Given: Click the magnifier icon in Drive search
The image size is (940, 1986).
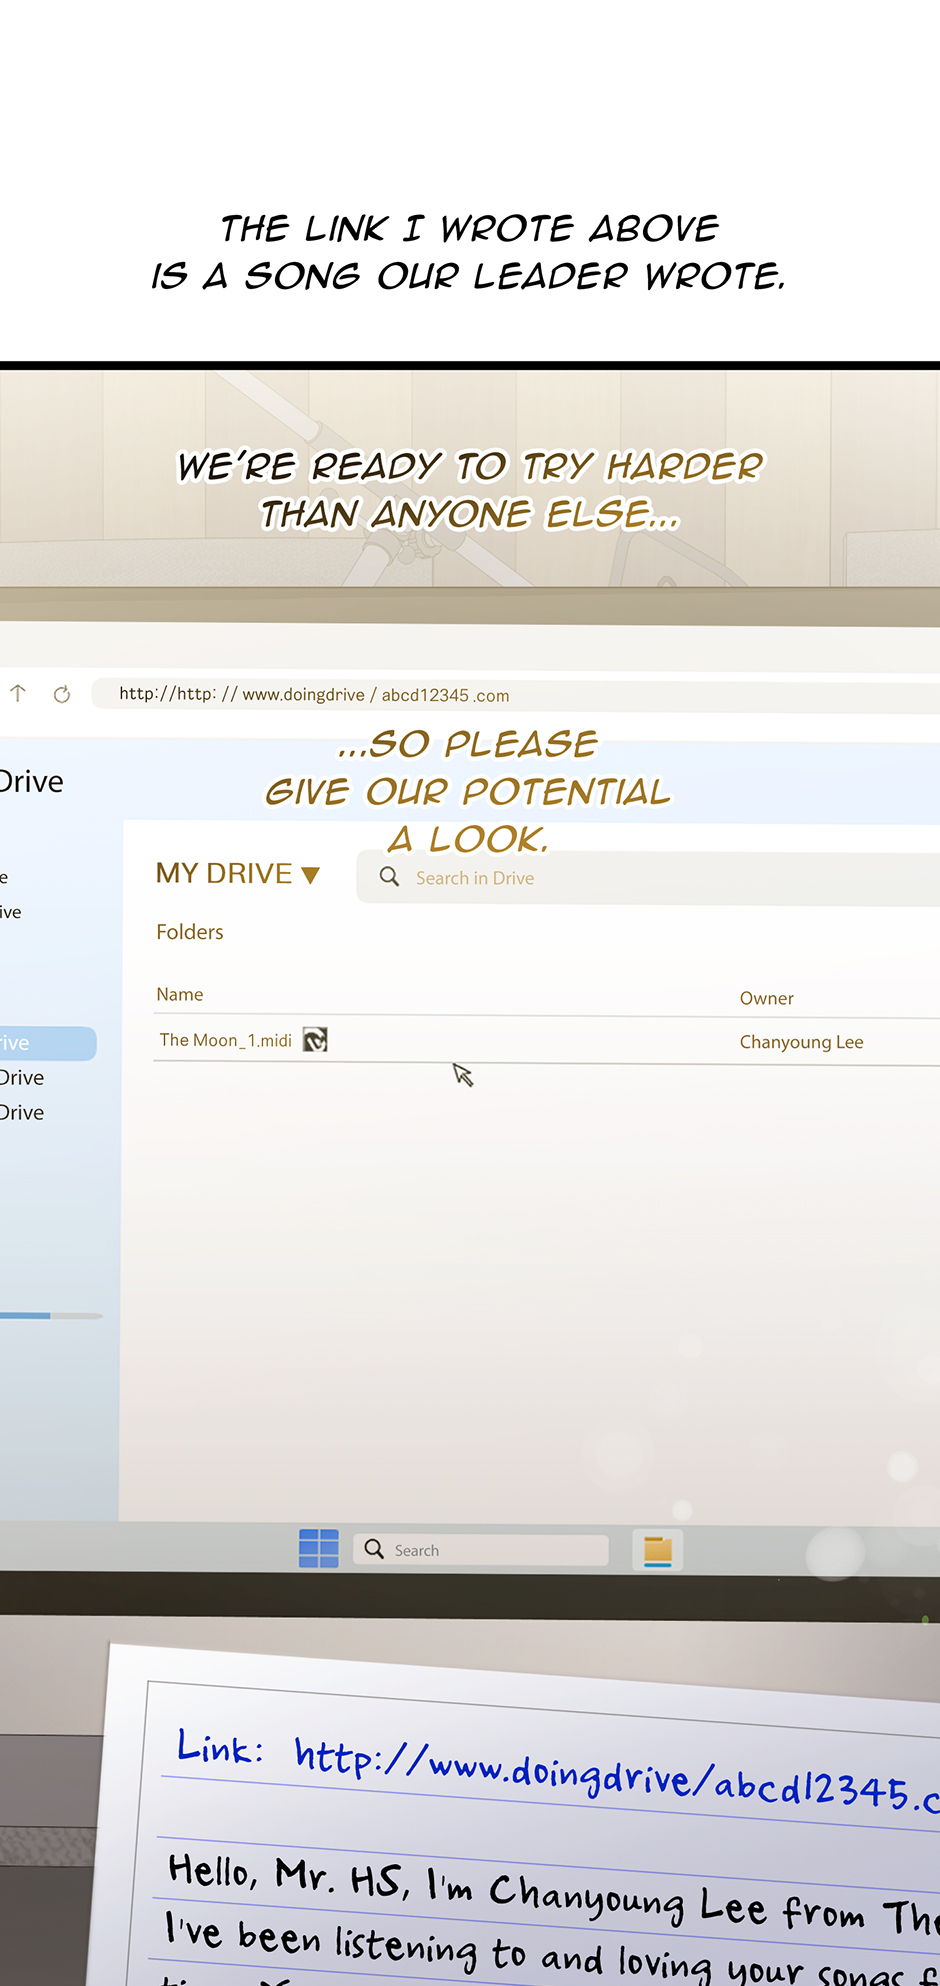Looking at the screenshot, I should click(389, 877).
